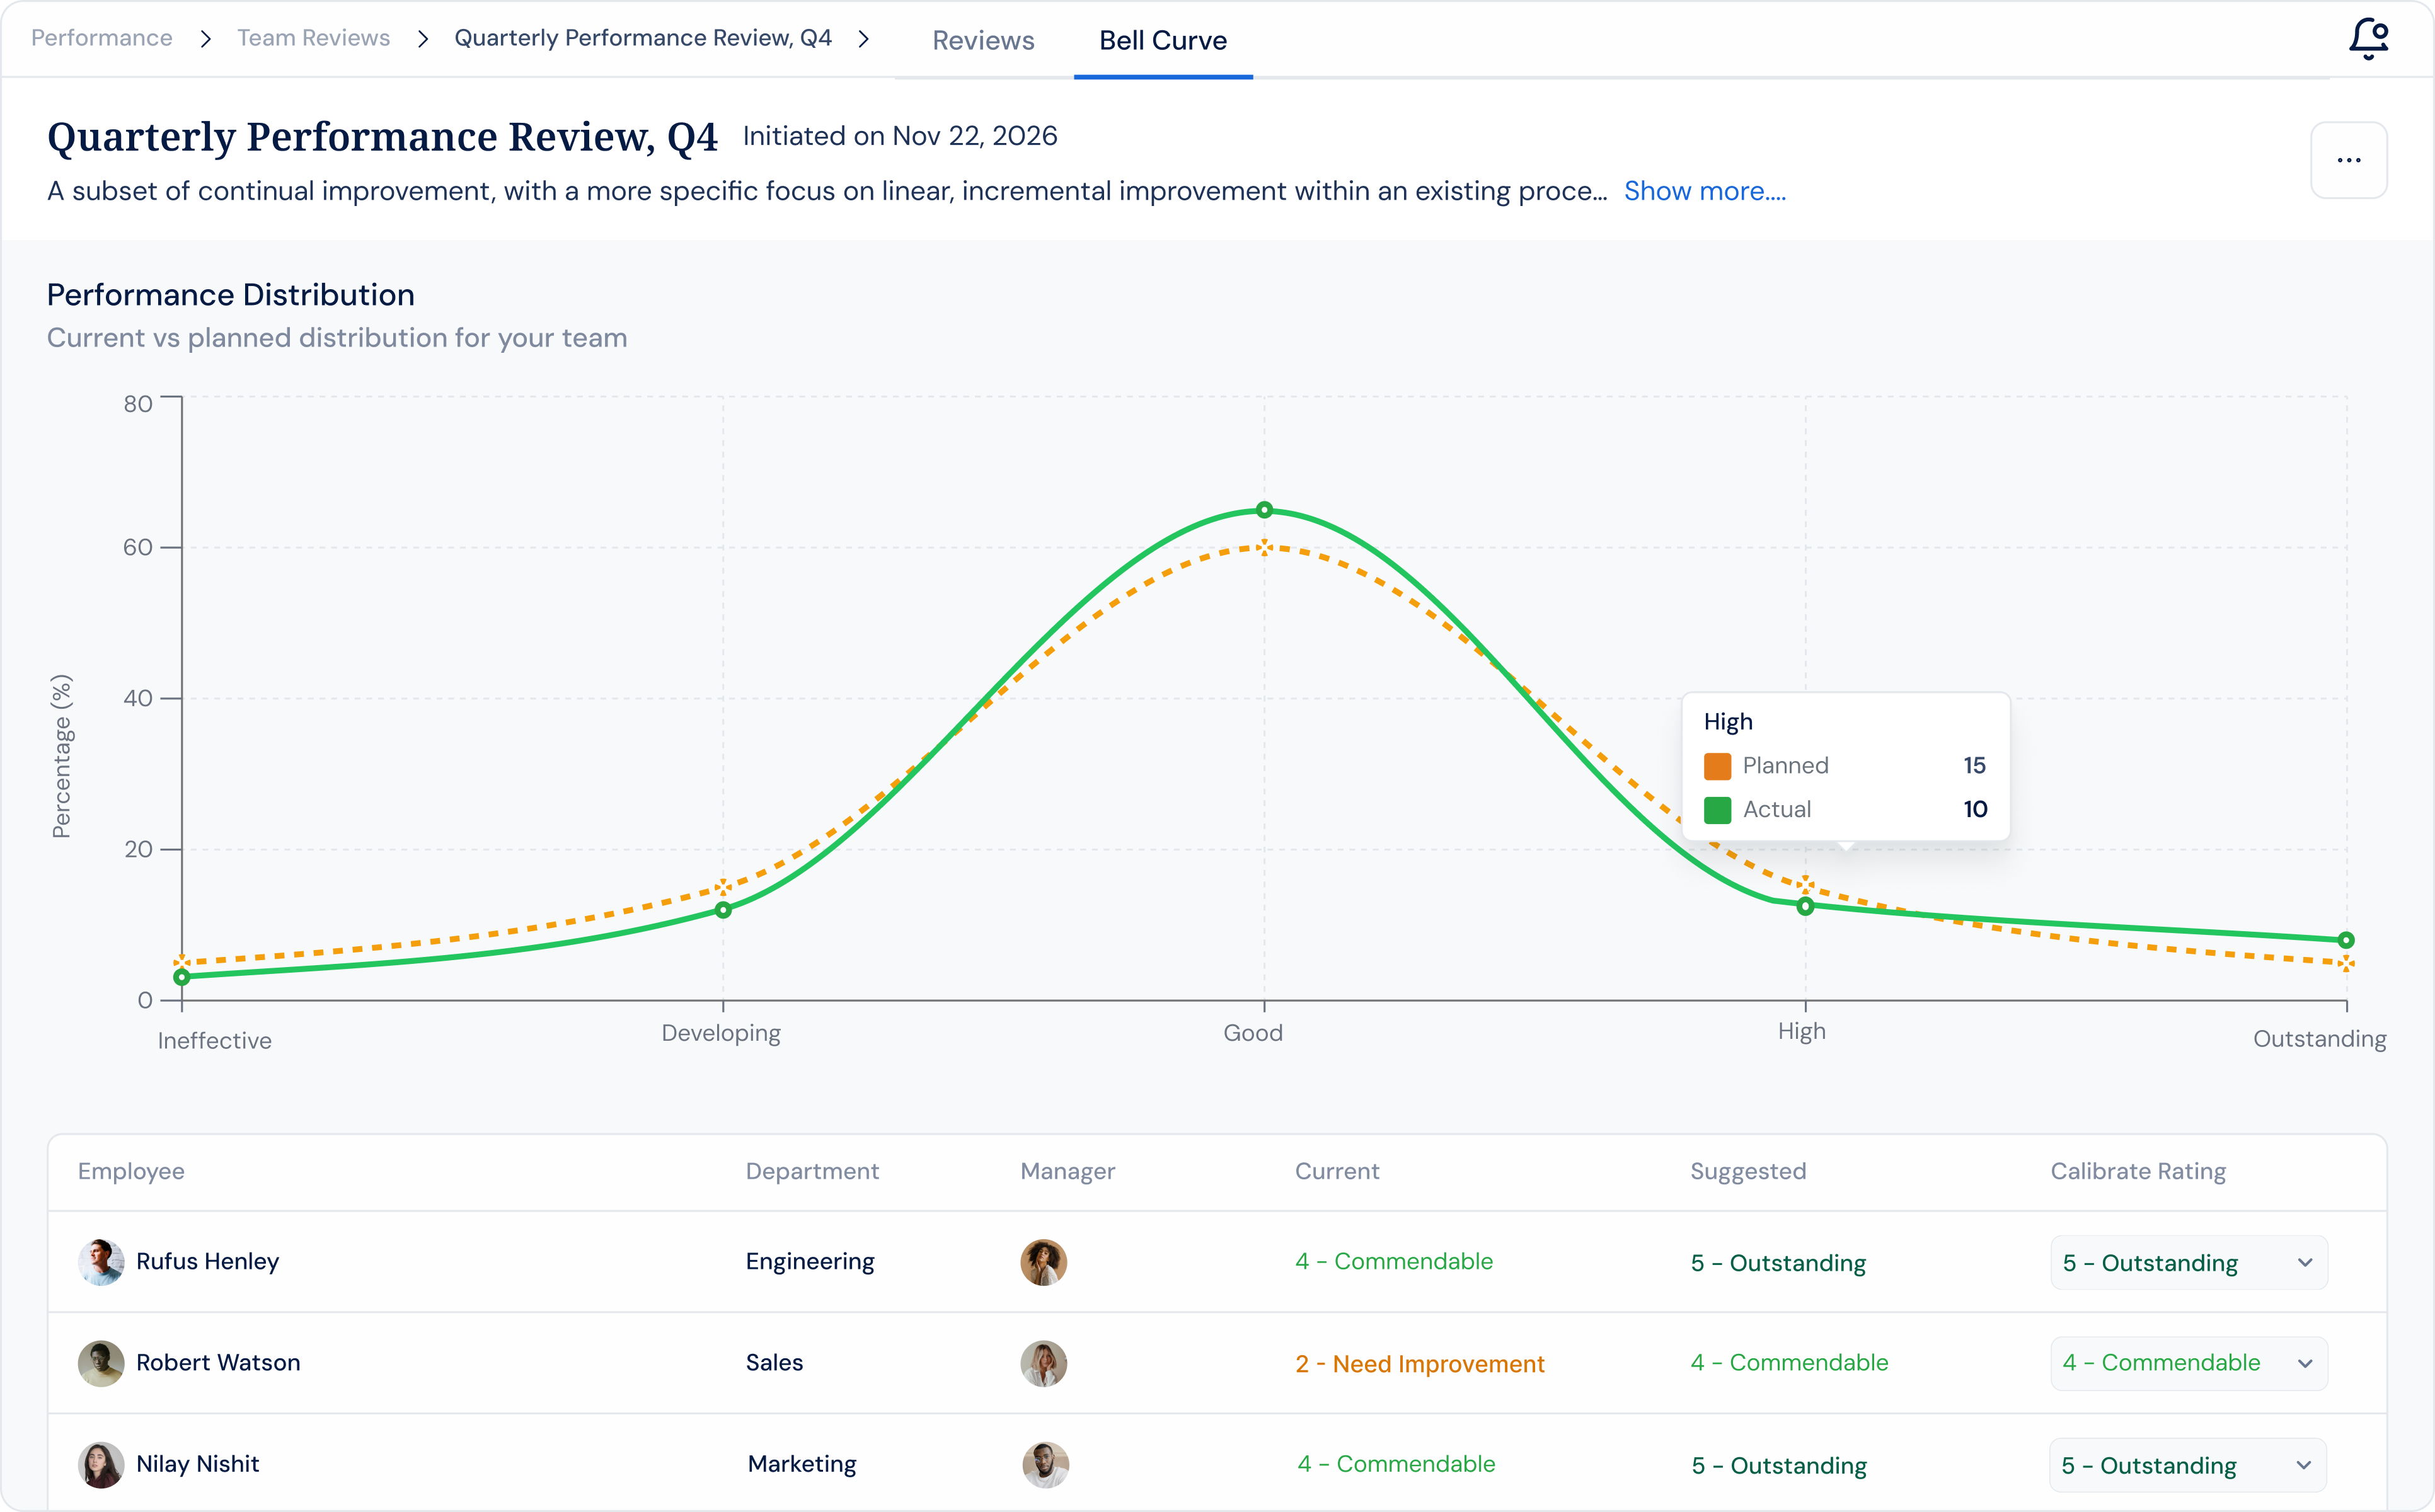Click green Actual swatch in tooltip
2435x1512 pixels.
[x=1717, y=810]
